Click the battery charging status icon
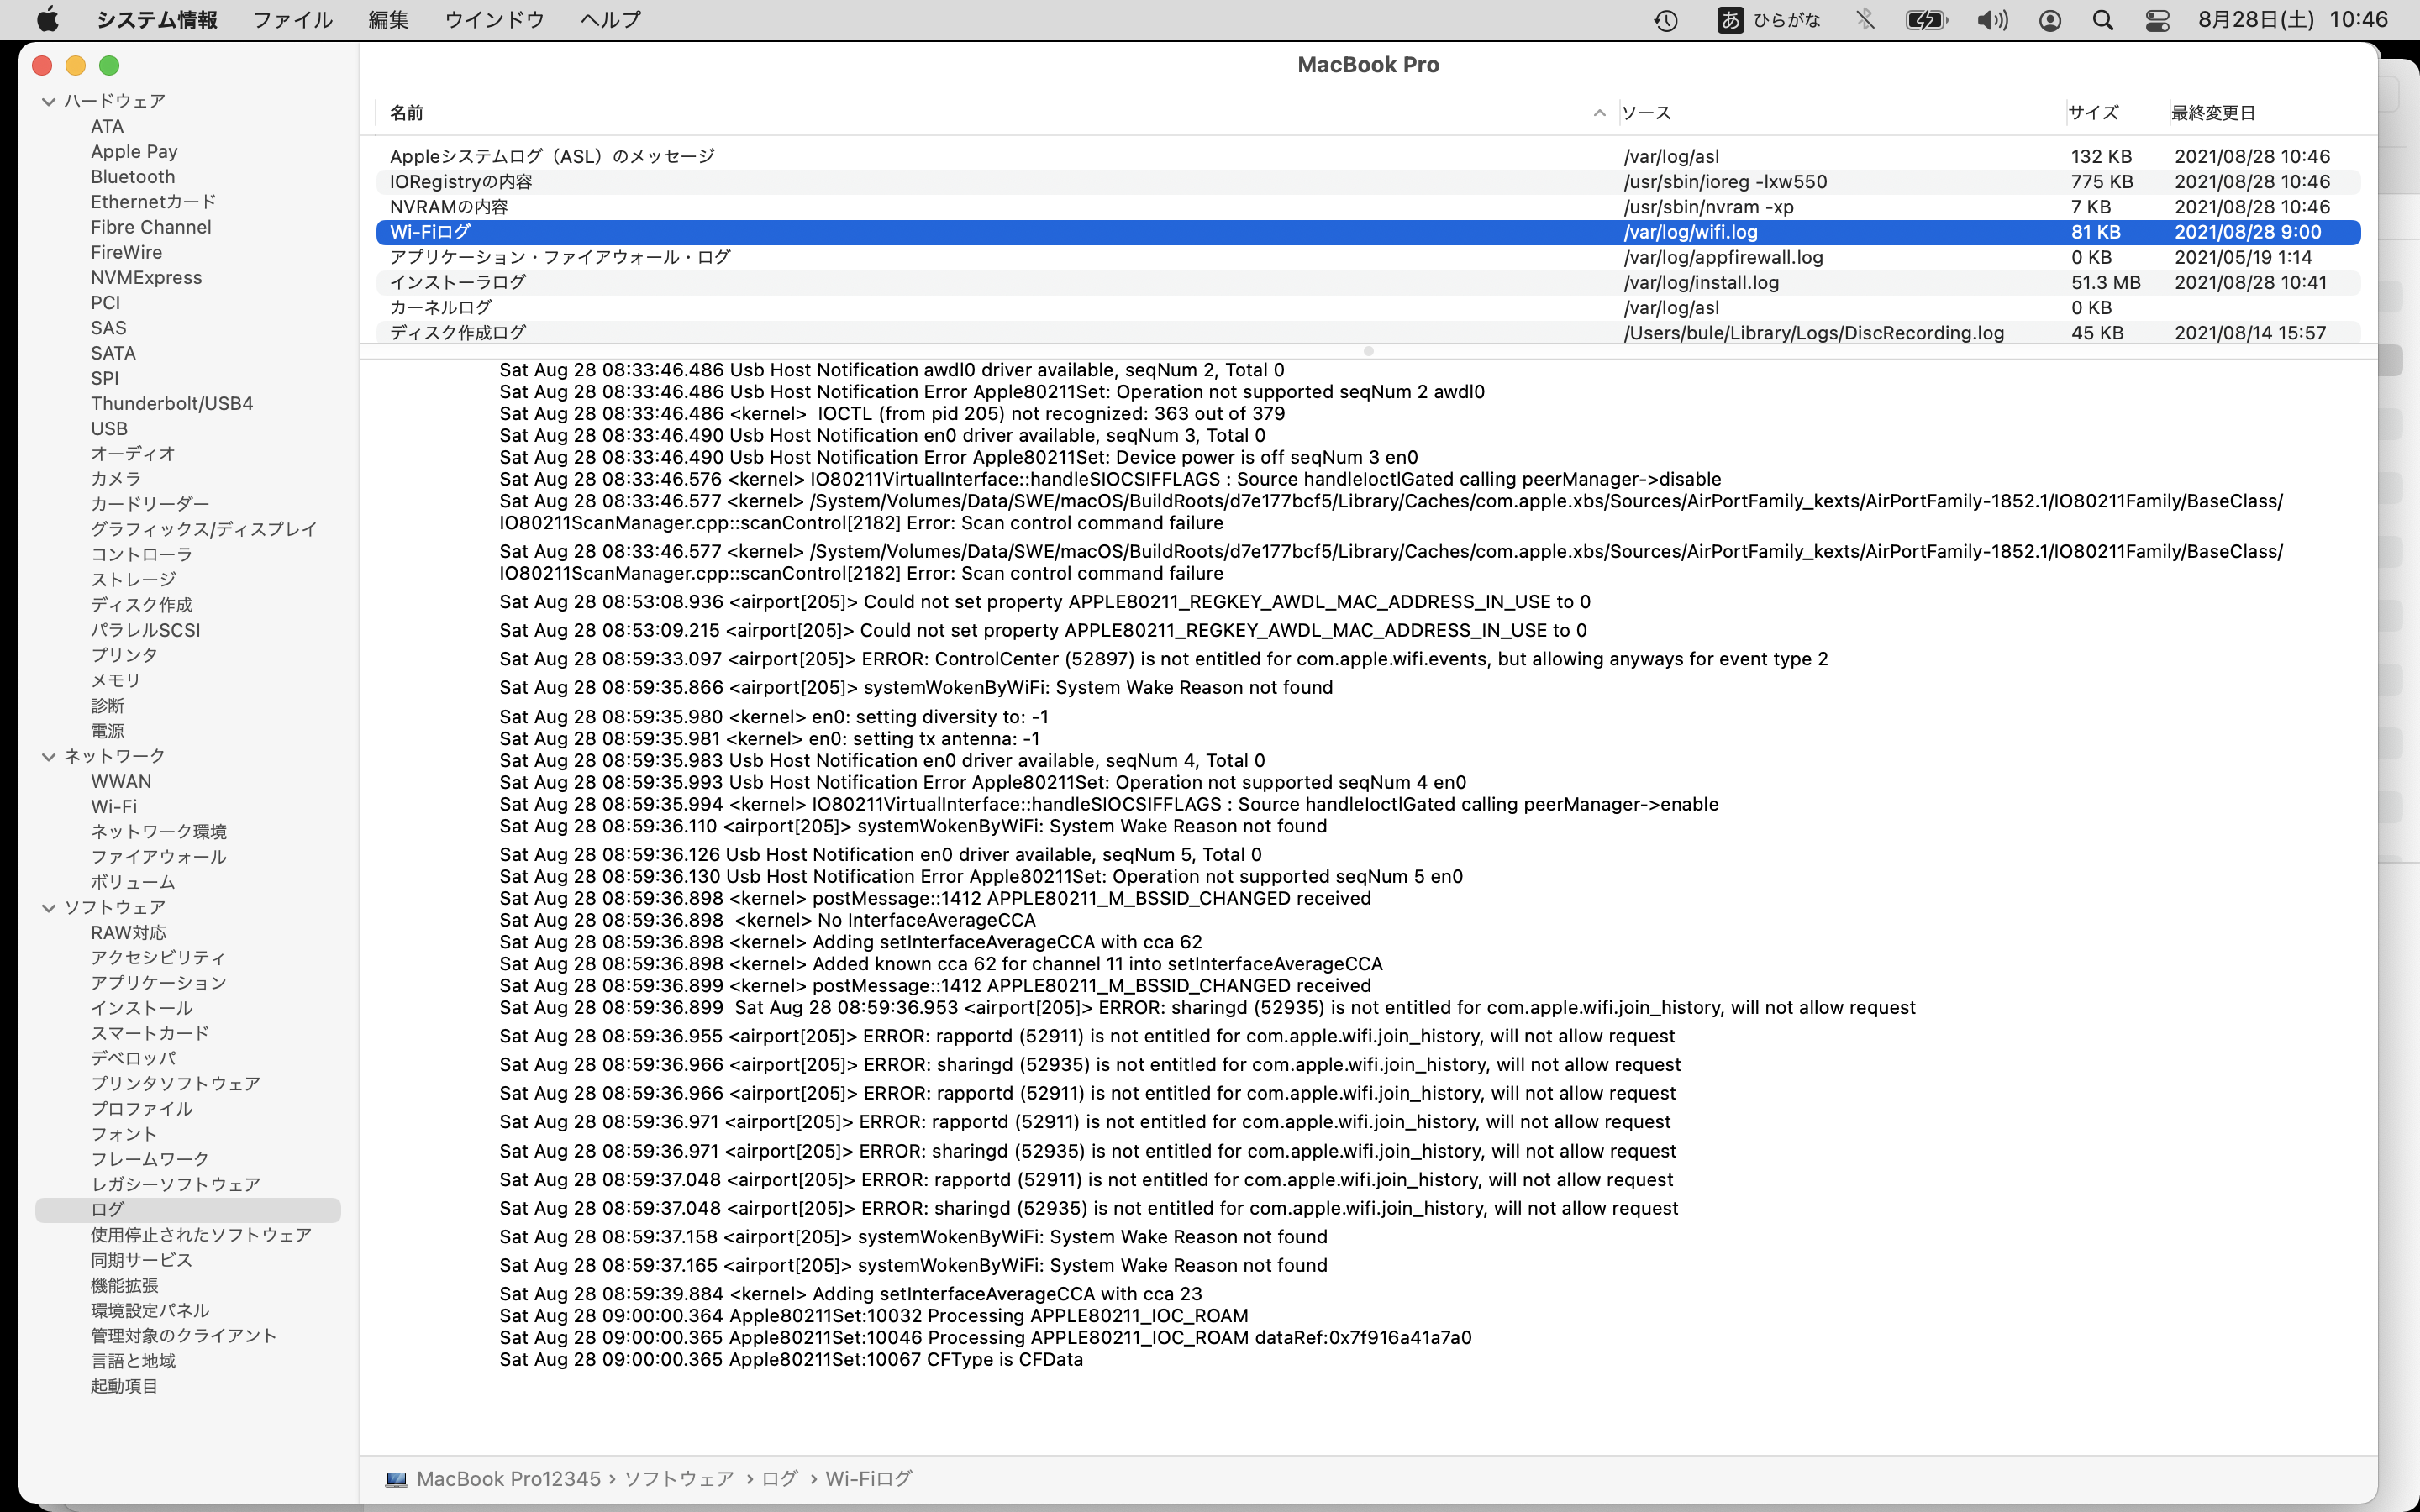 tap(1926, 20)
